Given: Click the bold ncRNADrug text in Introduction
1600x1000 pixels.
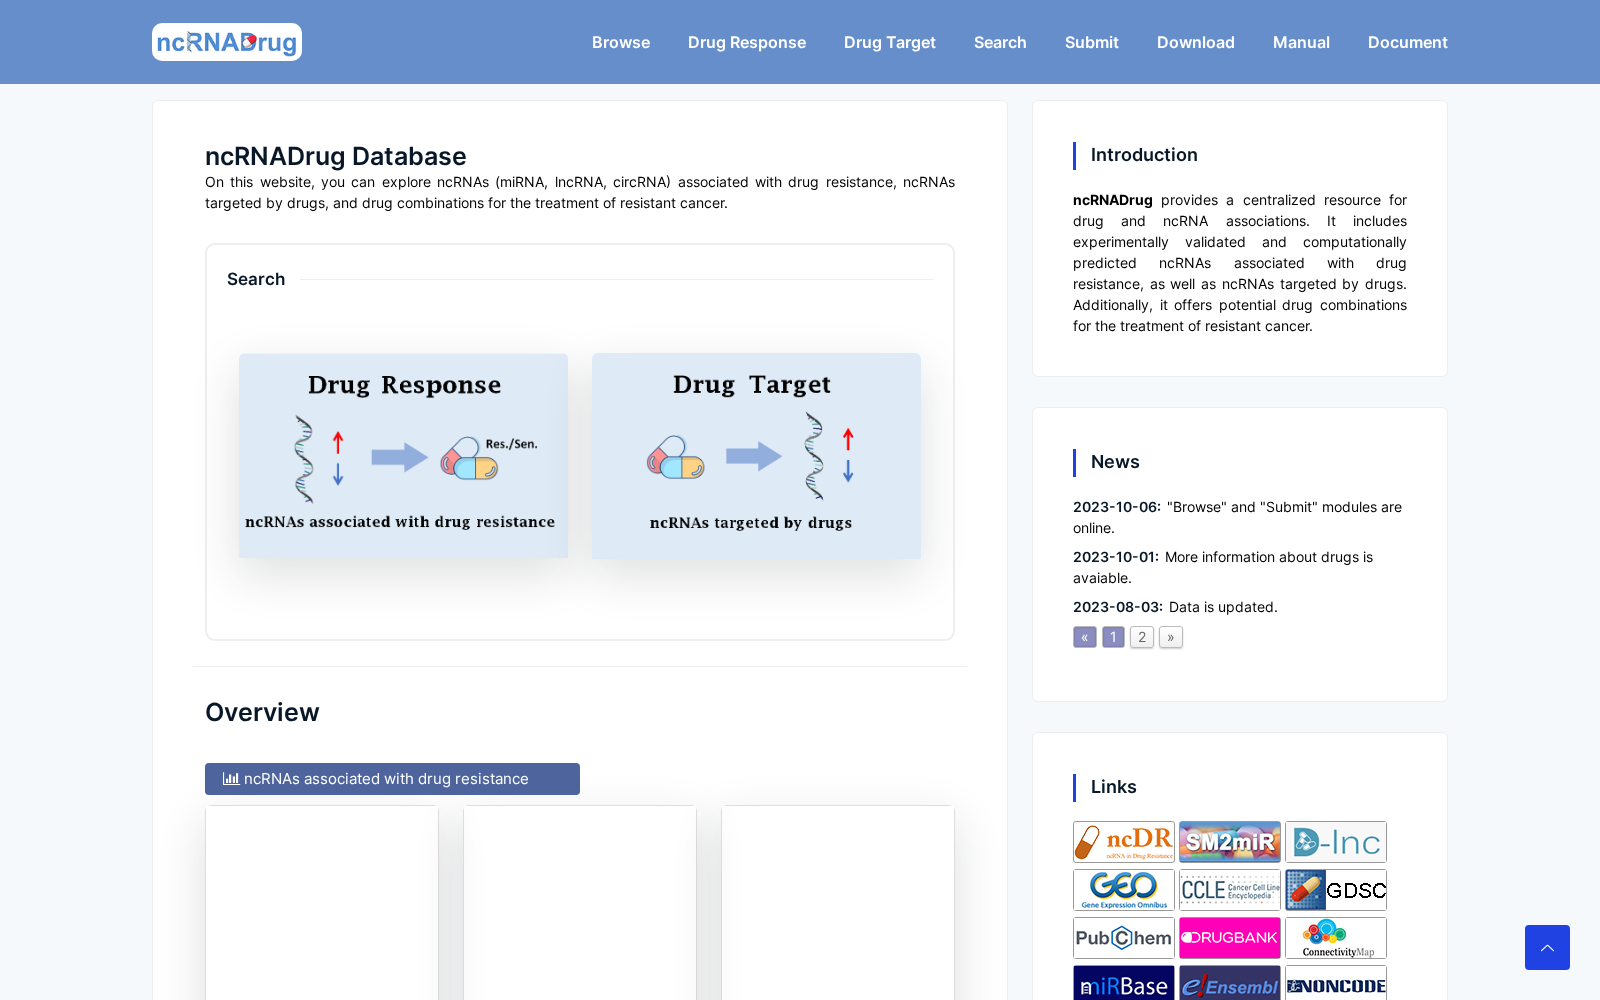Looking at the screenshot, I should [1113, 200].
